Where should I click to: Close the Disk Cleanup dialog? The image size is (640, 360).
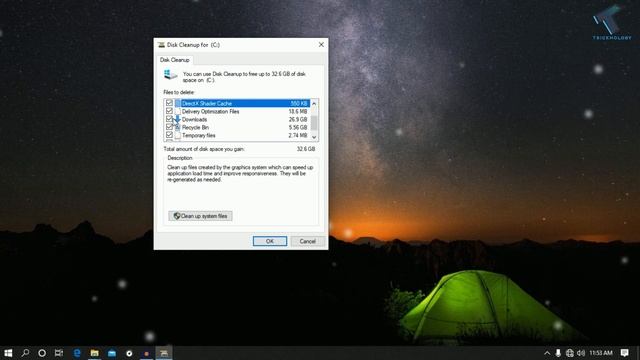pyautogui.click(x=321, y=44)
